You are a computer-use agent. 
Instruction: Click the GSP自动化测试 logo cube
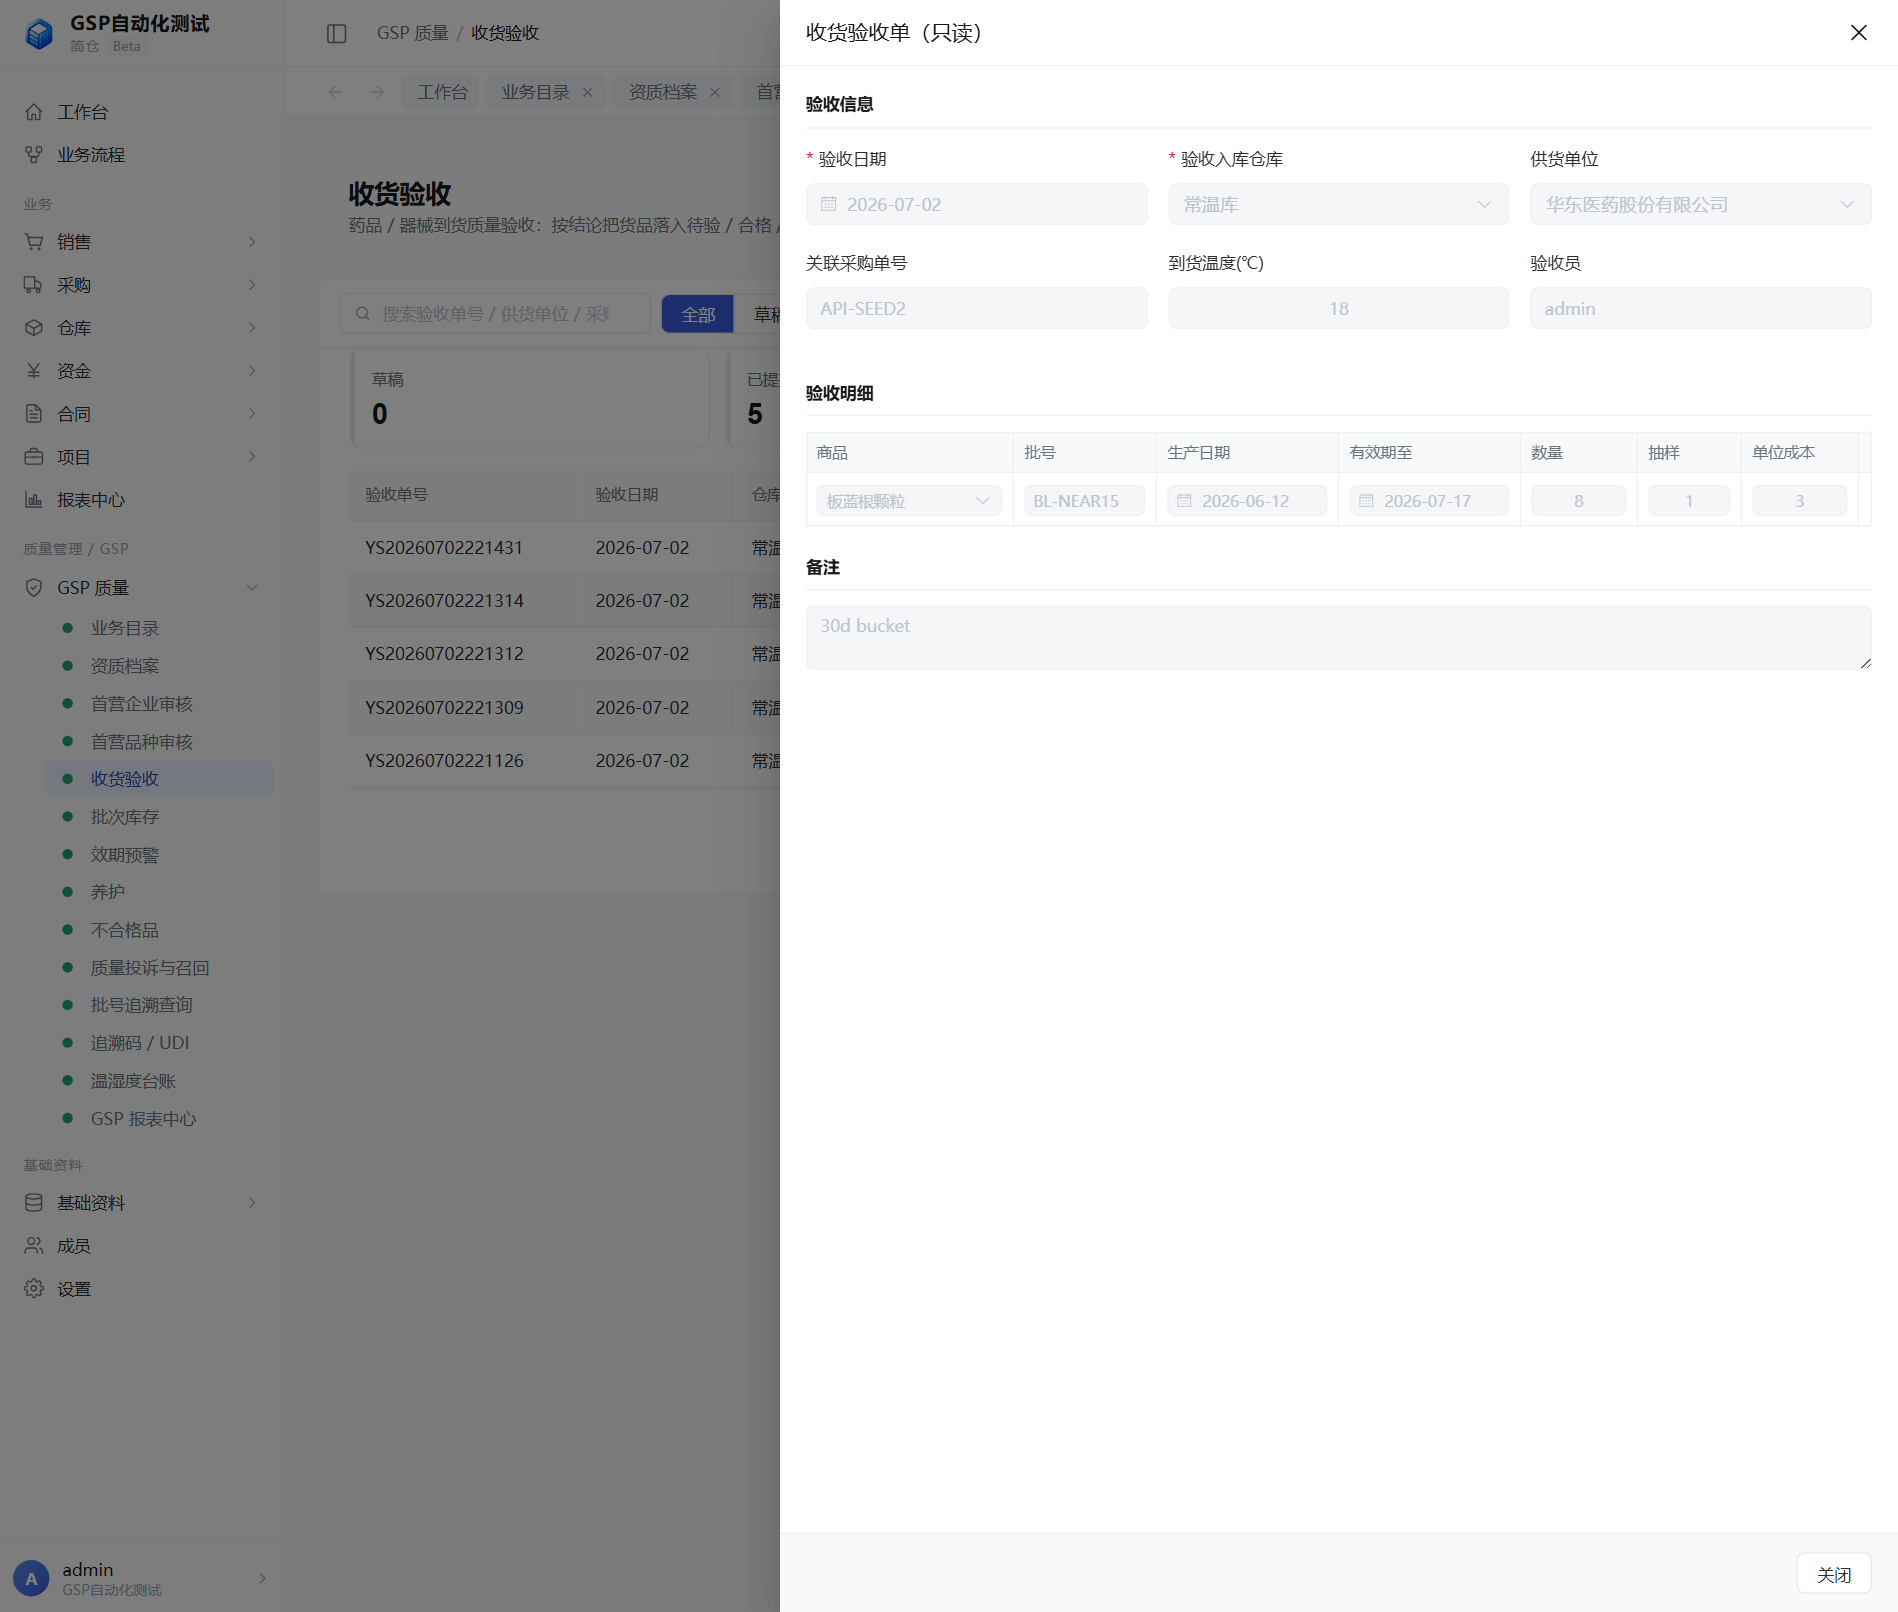point(39,34)
